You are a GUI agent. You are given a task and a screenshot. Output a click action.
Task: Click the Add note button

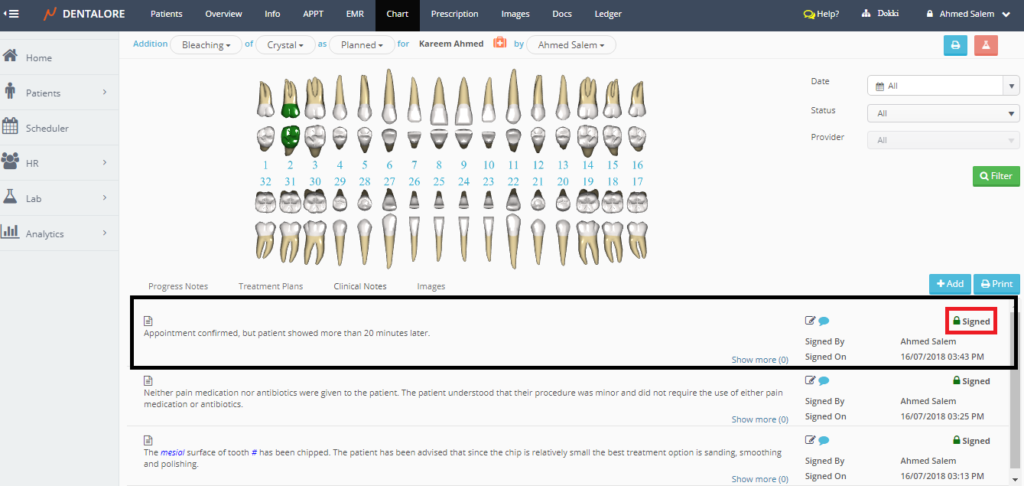(x=949, y=285)
